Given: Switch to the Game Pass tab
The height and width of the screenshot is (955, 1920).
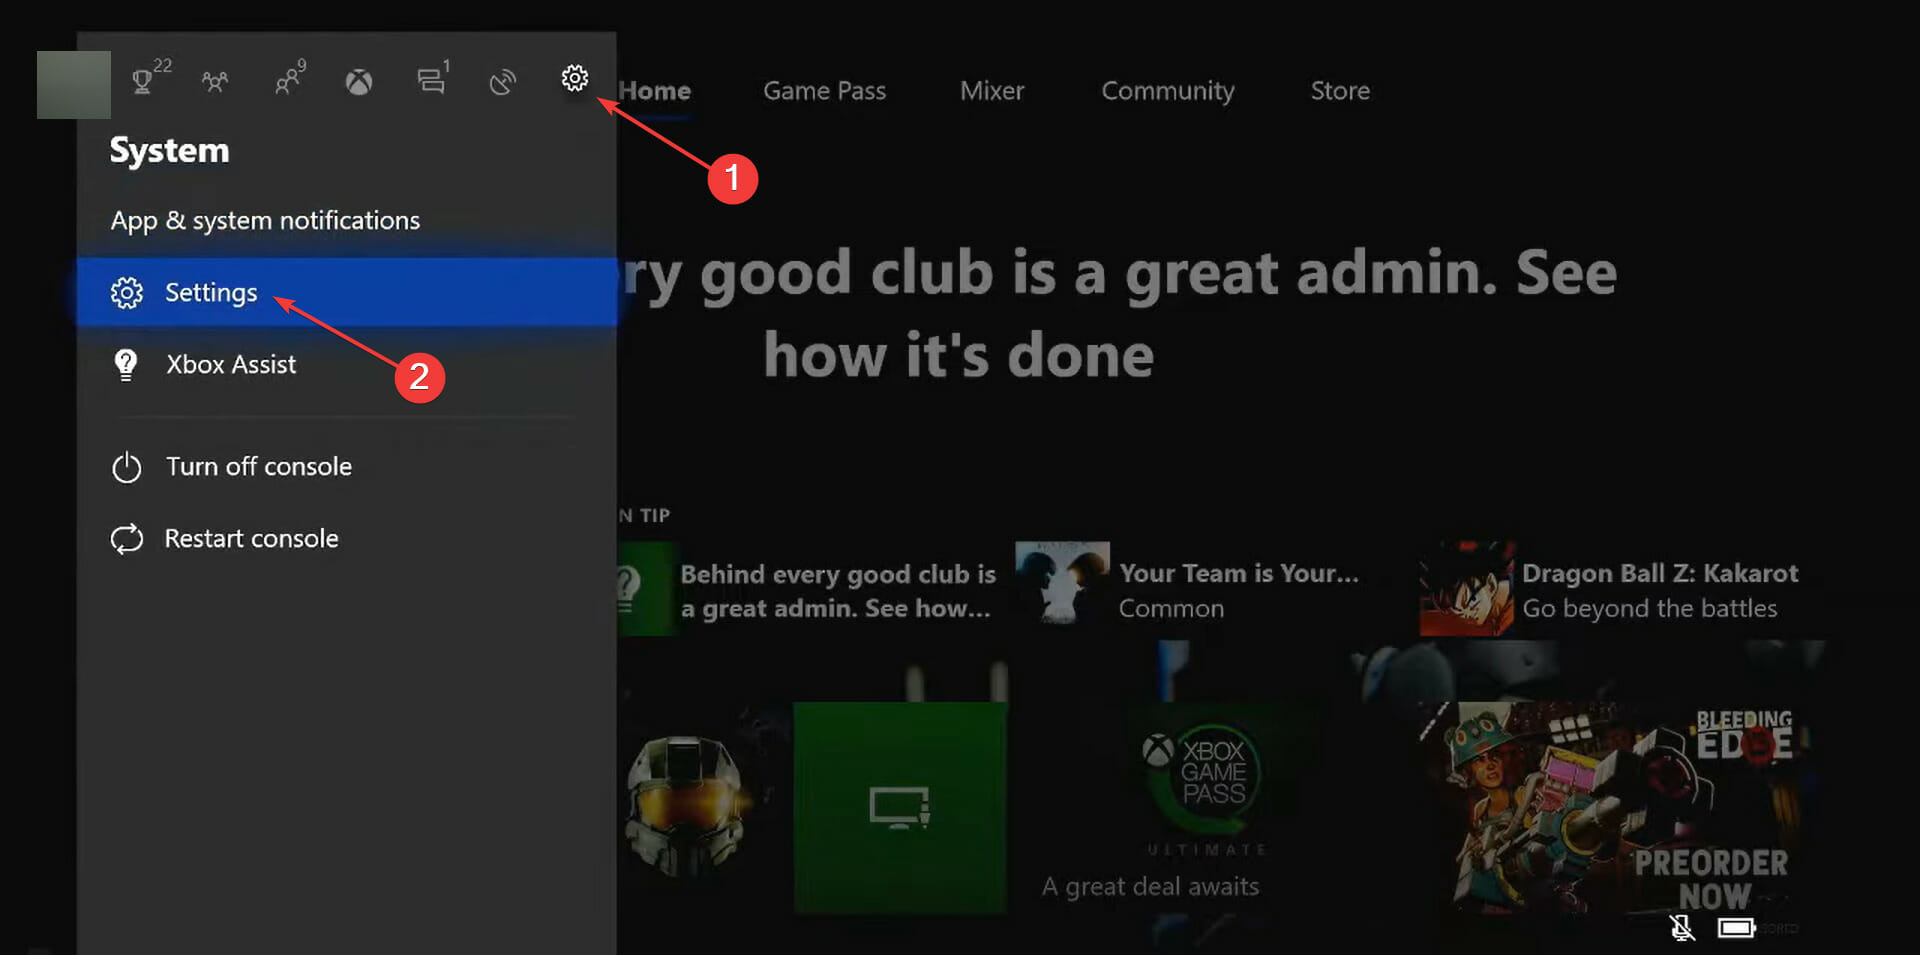Looking at the screenshot, I should coord(825,91).
